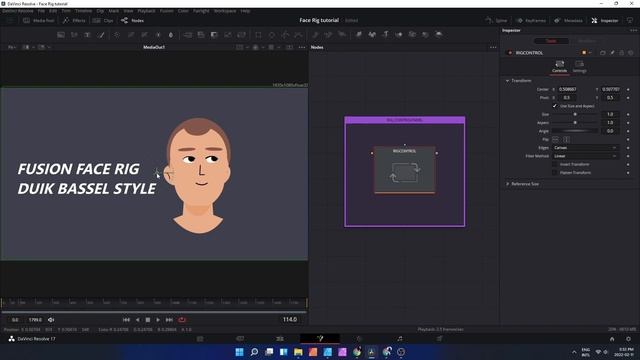
Task: Add a Rectangle mask from toolbar
Action: point(258,35)
